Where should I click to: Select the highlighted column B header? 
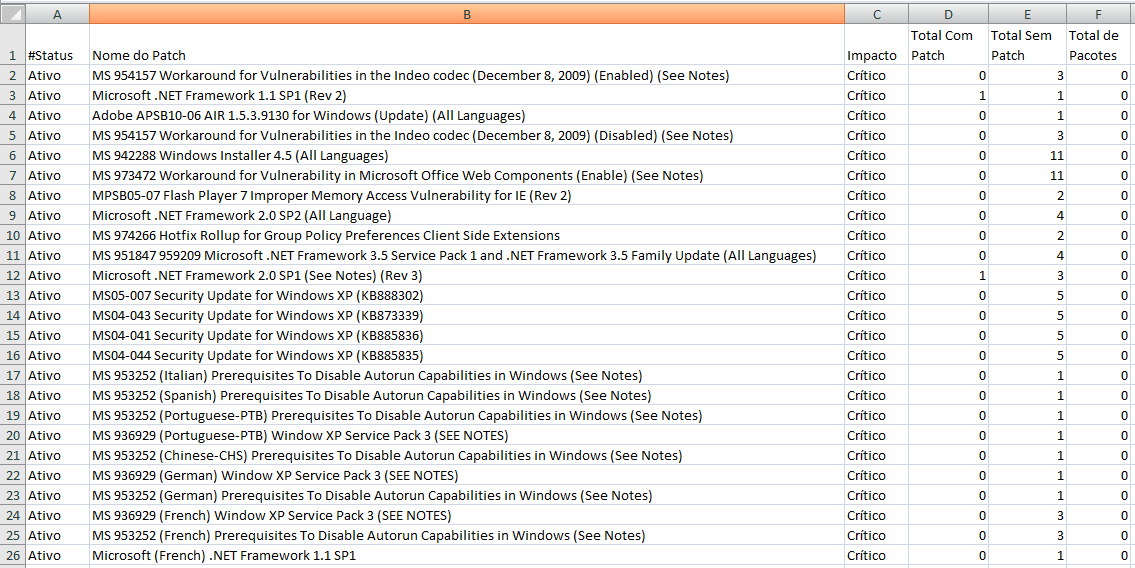pyautogui.click(x=467, y=14)
